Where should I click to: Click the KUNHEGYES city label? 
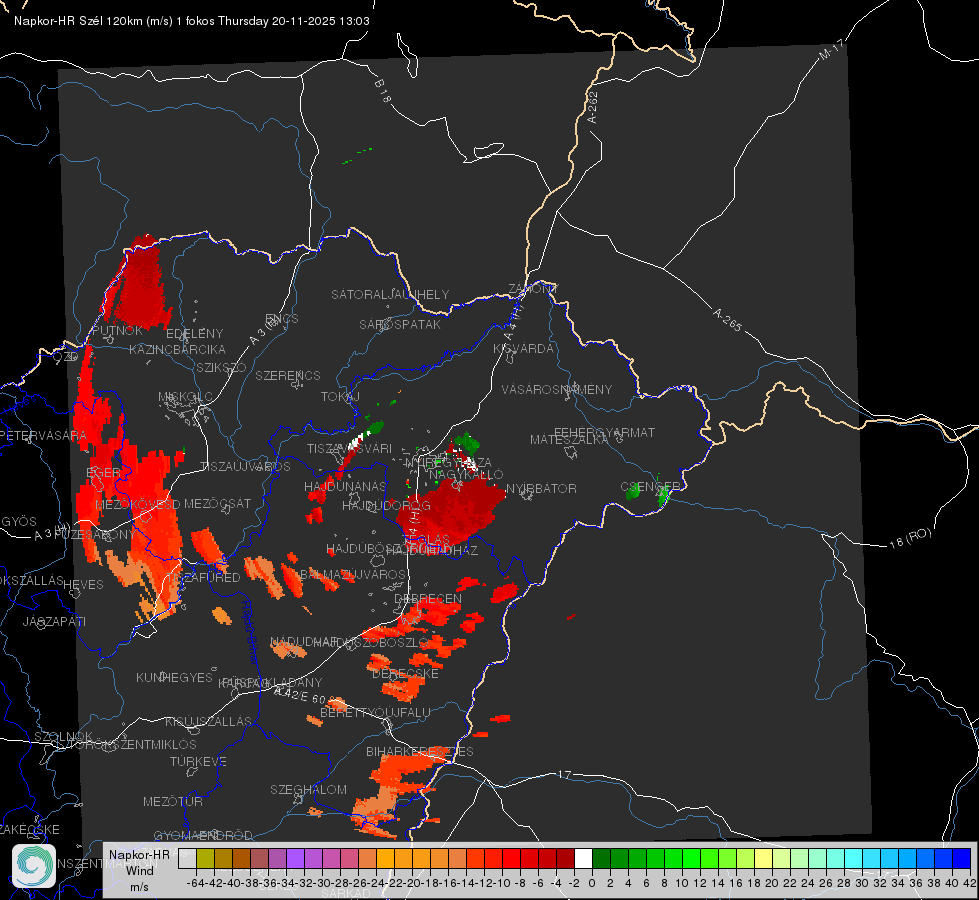[174, 678]
